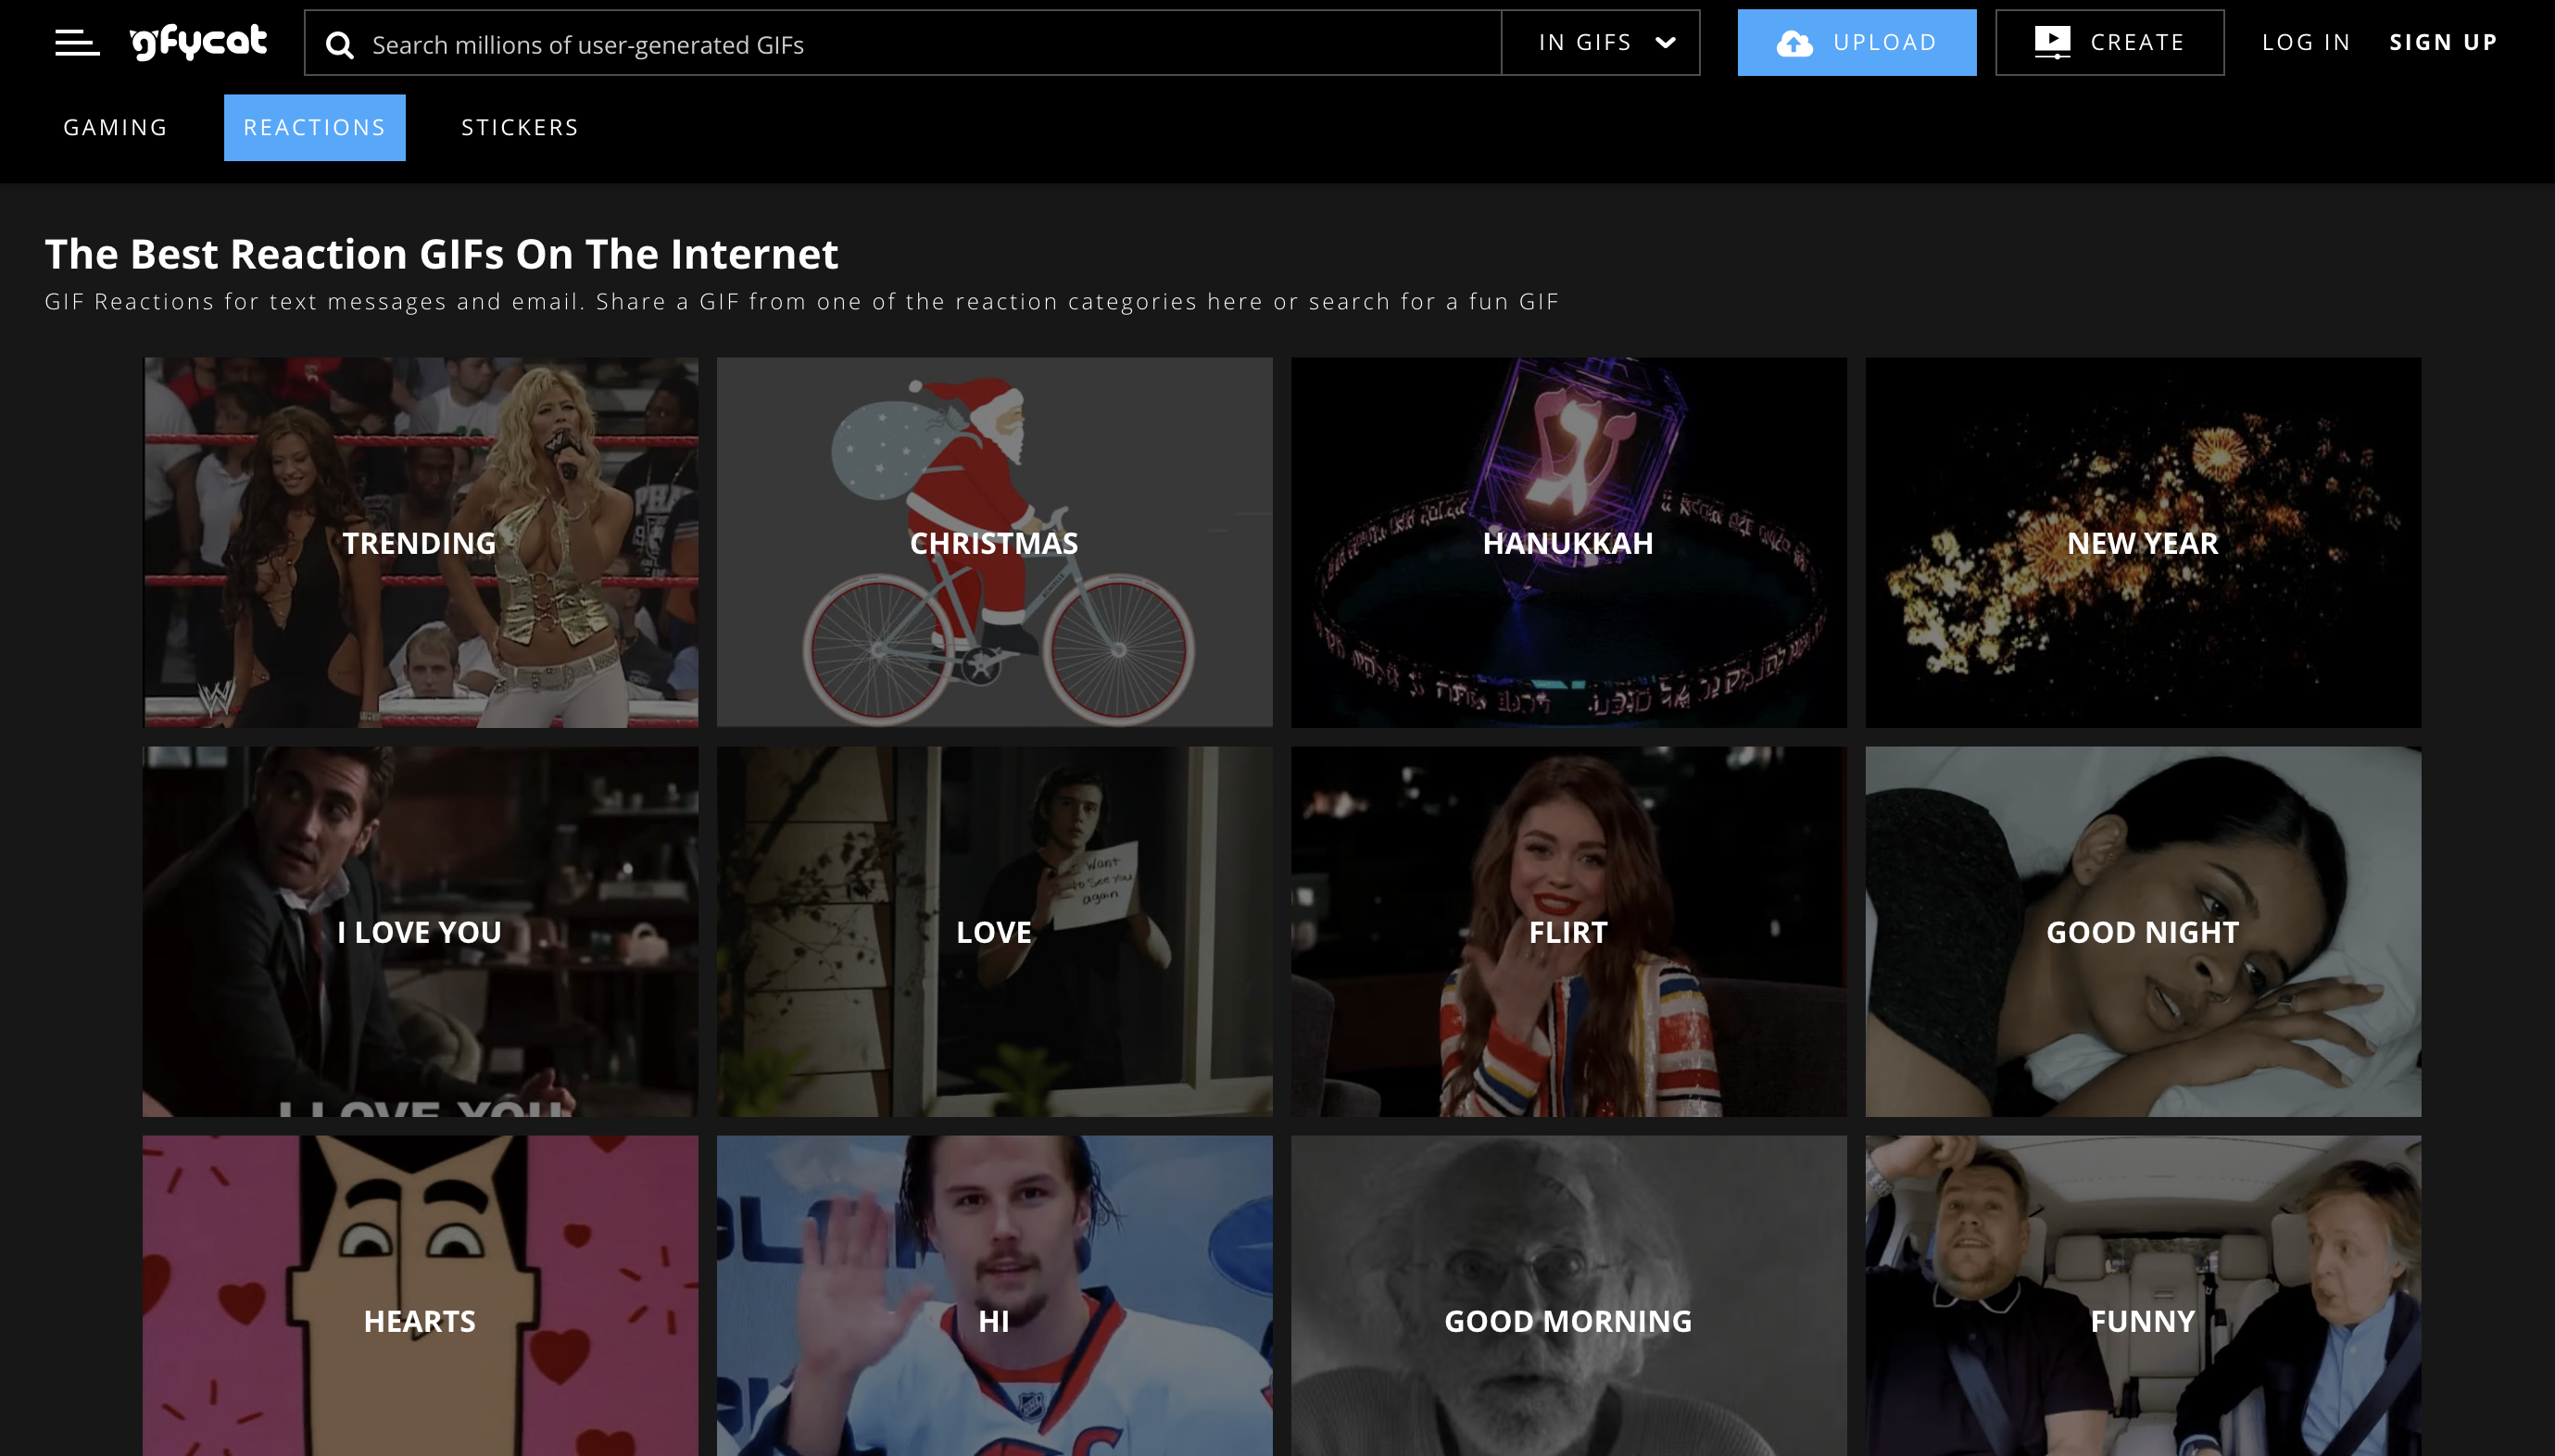
Task: Click the cloud upload icon
Action: [1795, 43]
